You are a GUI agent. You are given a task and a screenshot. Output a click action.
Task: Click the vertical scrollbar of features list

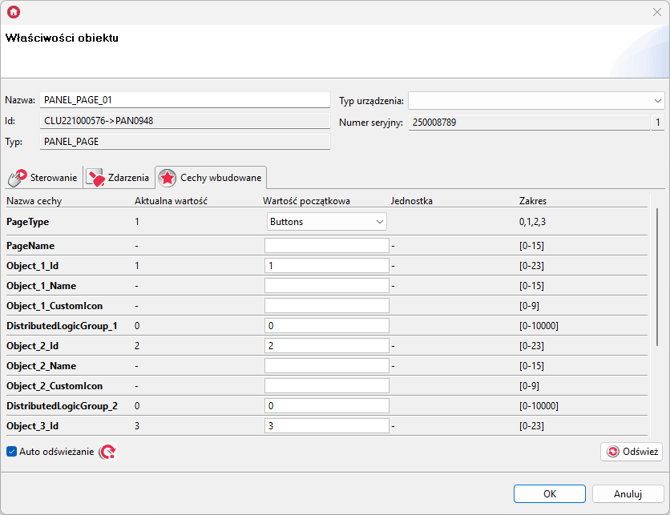coord(657,280)
